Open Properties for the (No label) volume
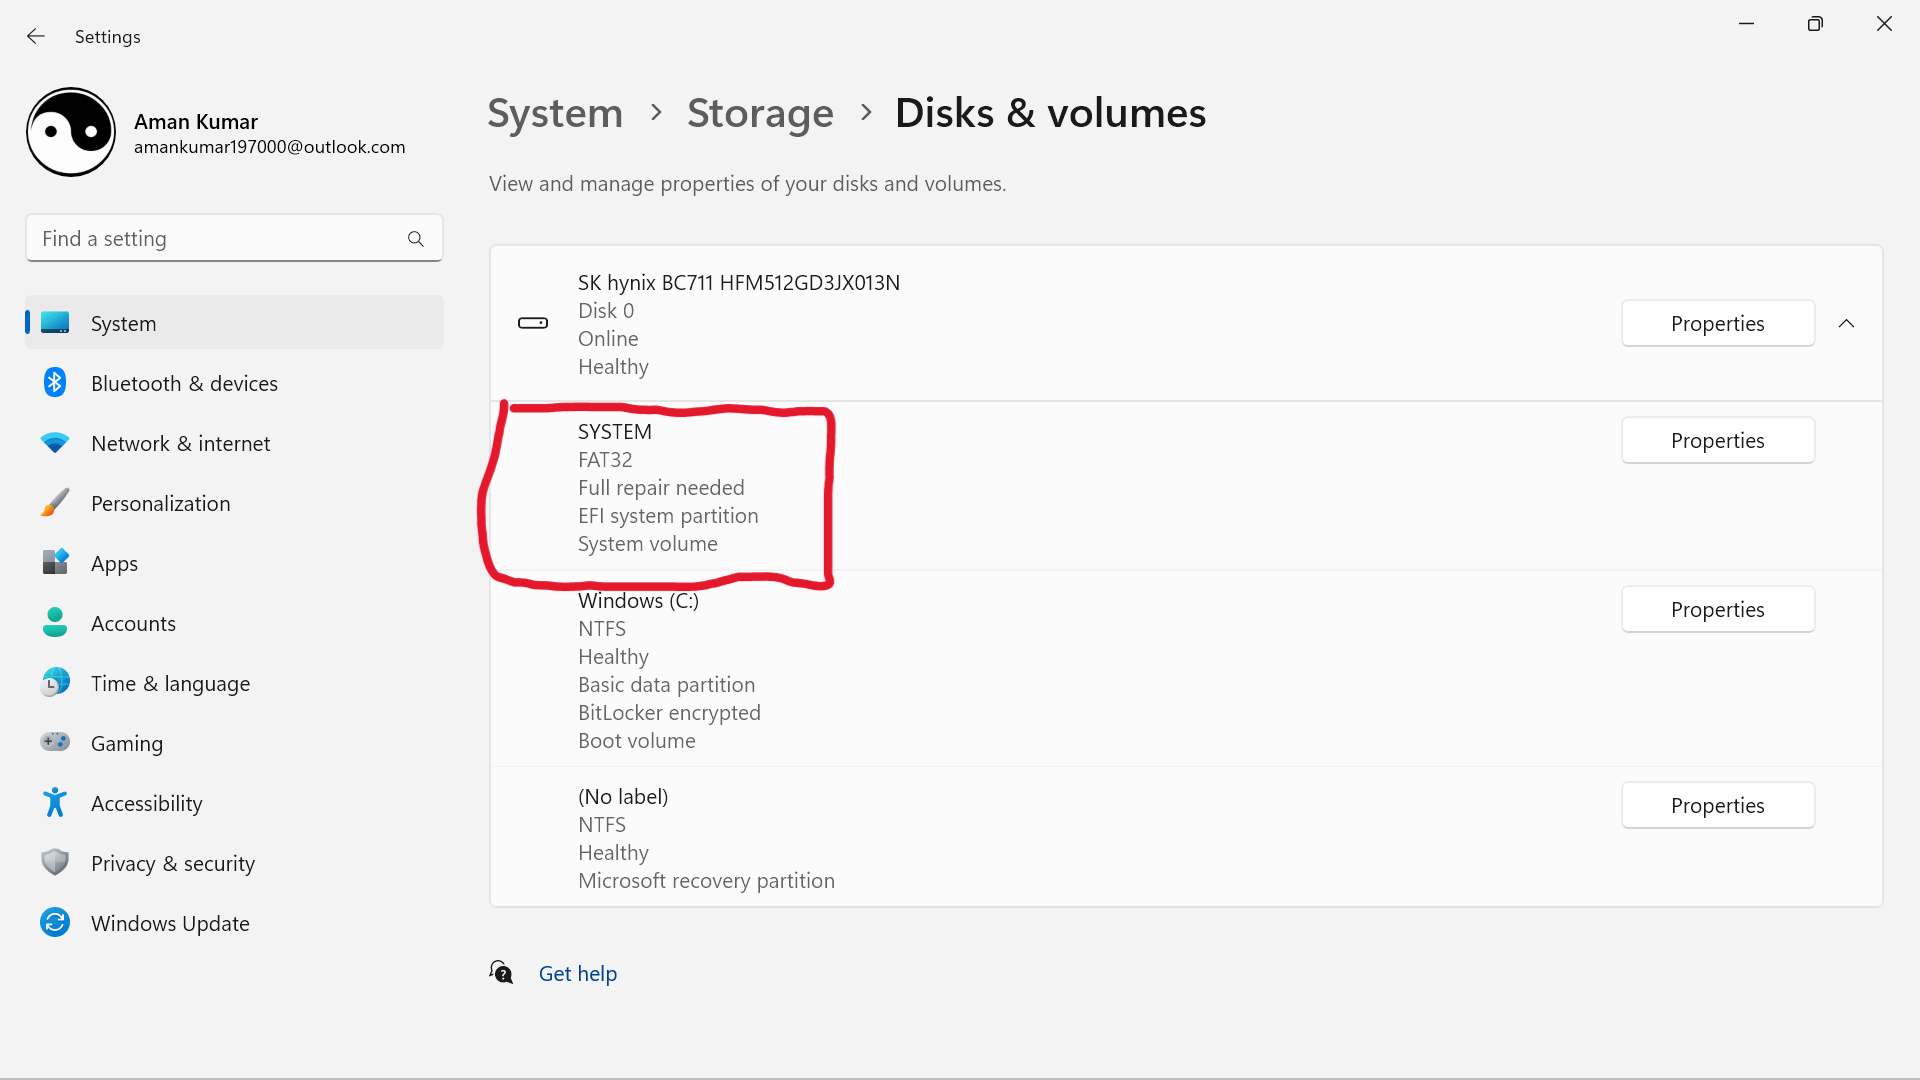Image resolution: width=1920 pixels, height=1080 pixels. click(1717, 805)
